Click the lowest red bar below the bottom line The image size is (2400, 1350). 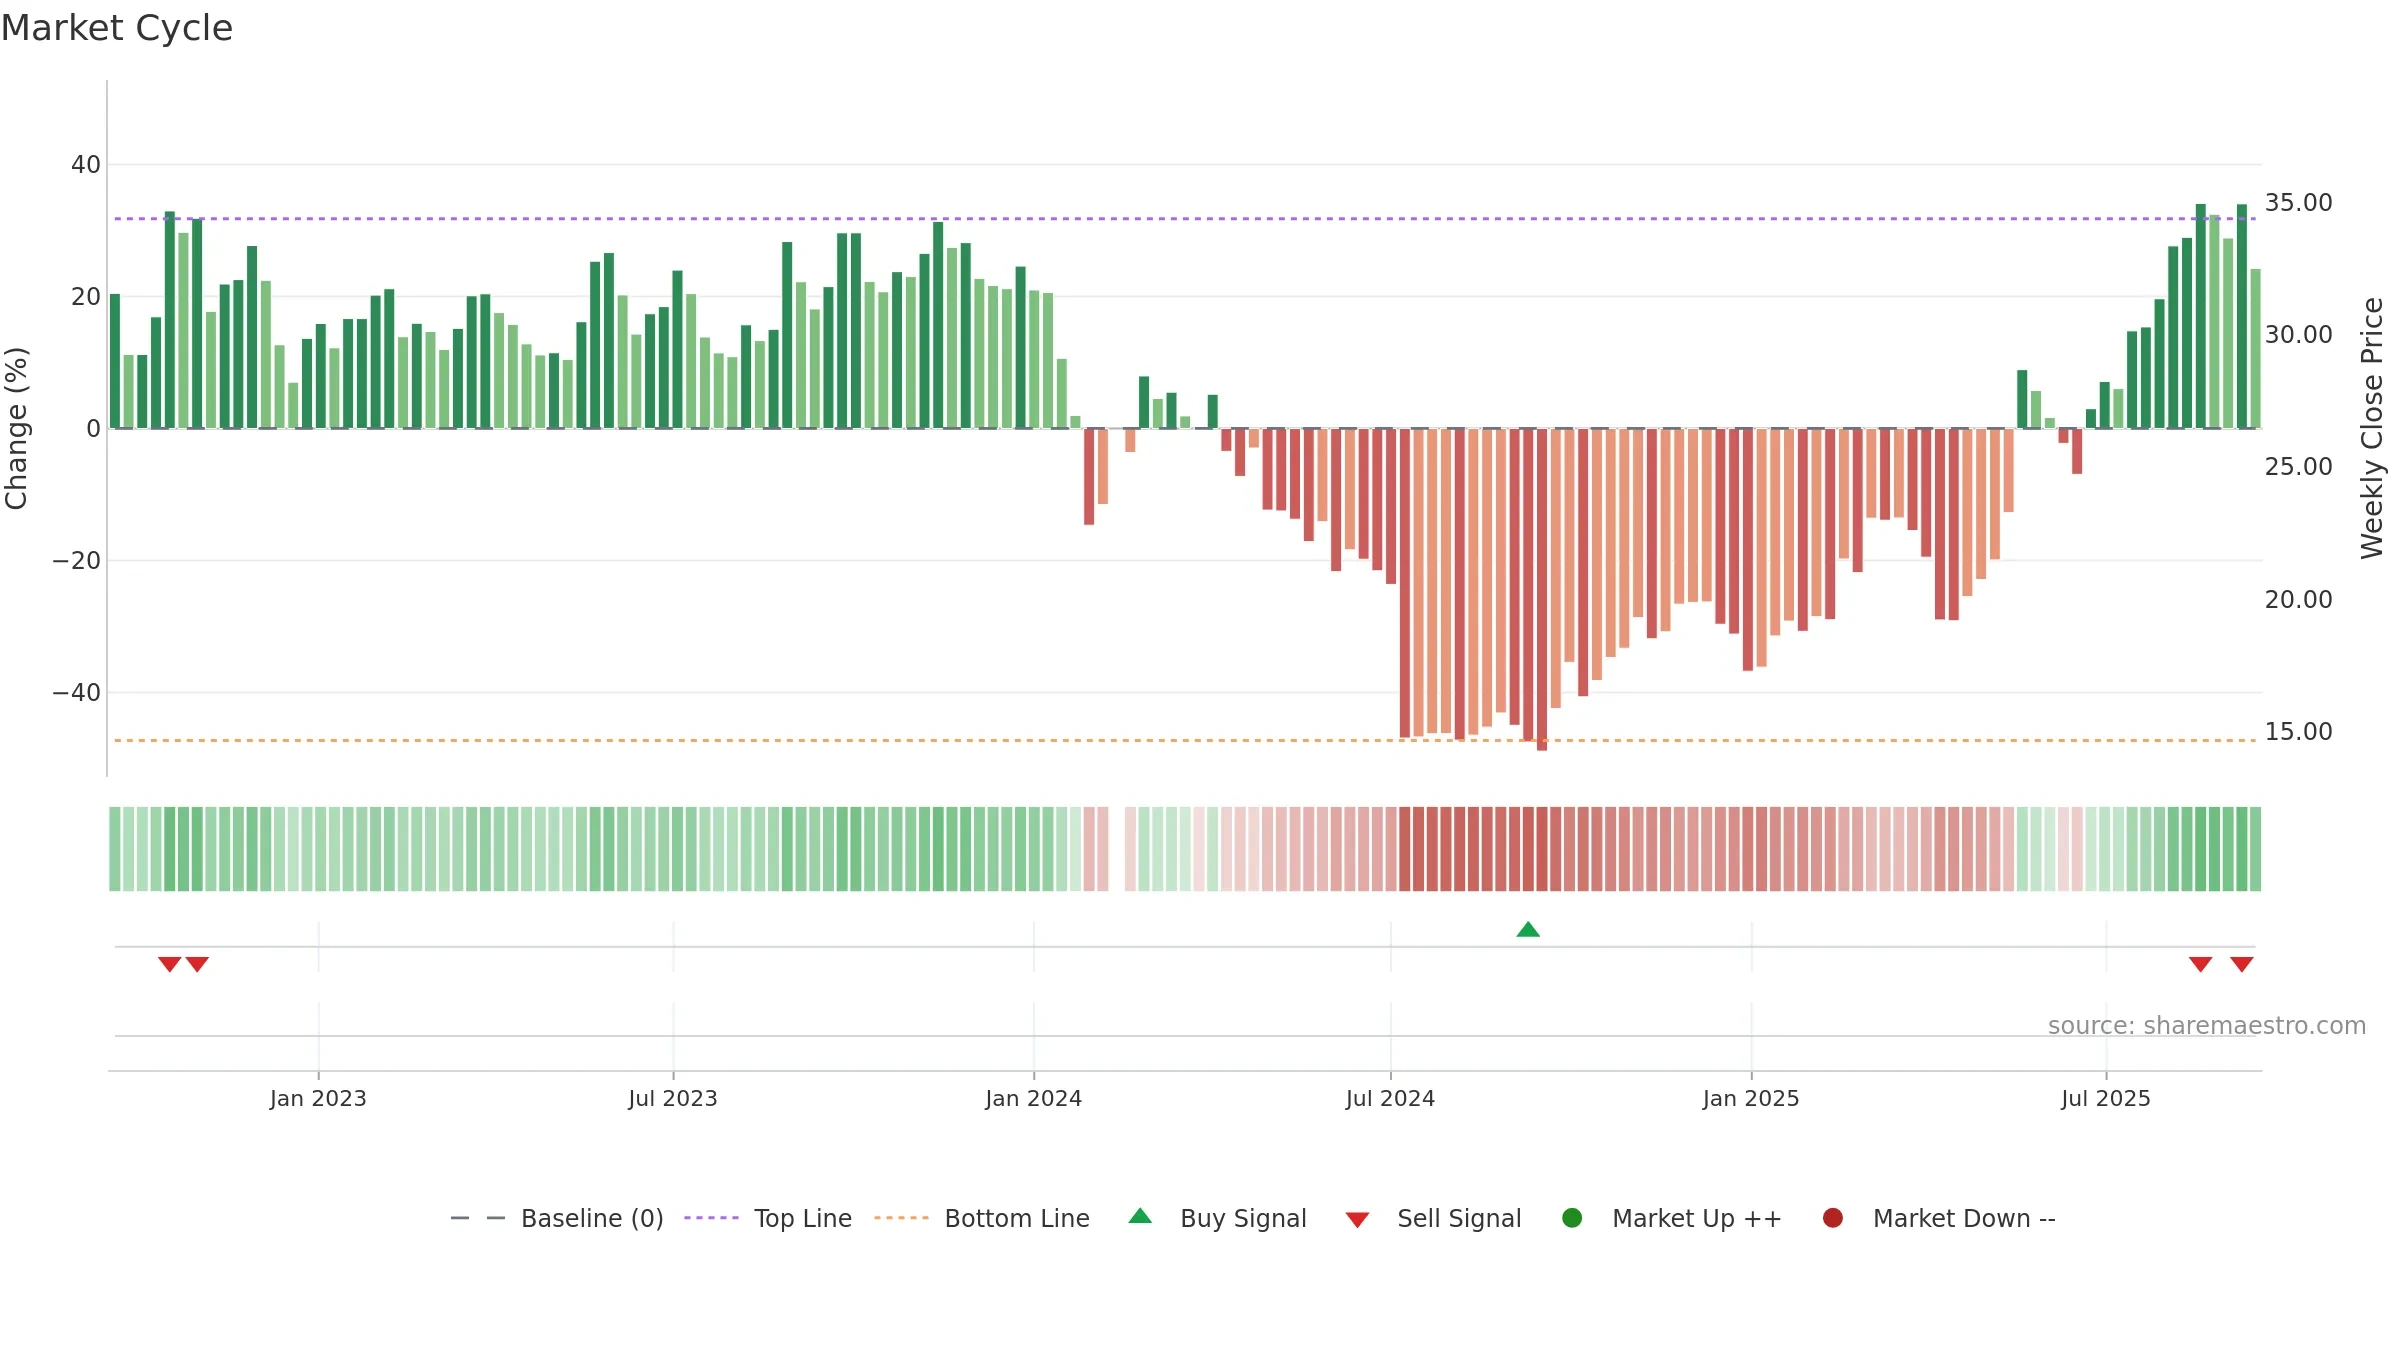[1542, 590]
